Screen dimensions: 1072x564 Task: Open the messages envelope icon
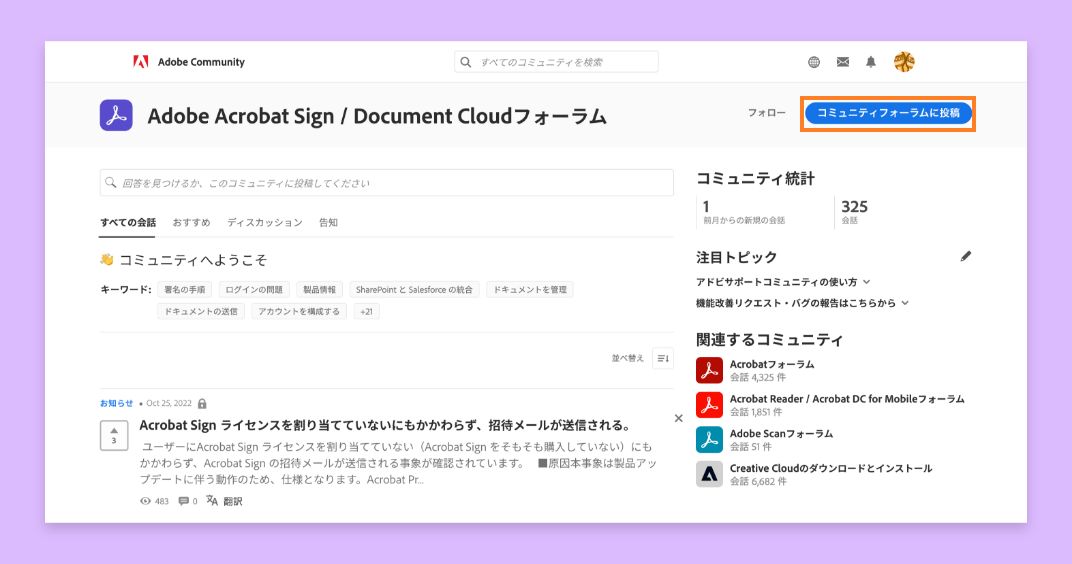(843, 62)
